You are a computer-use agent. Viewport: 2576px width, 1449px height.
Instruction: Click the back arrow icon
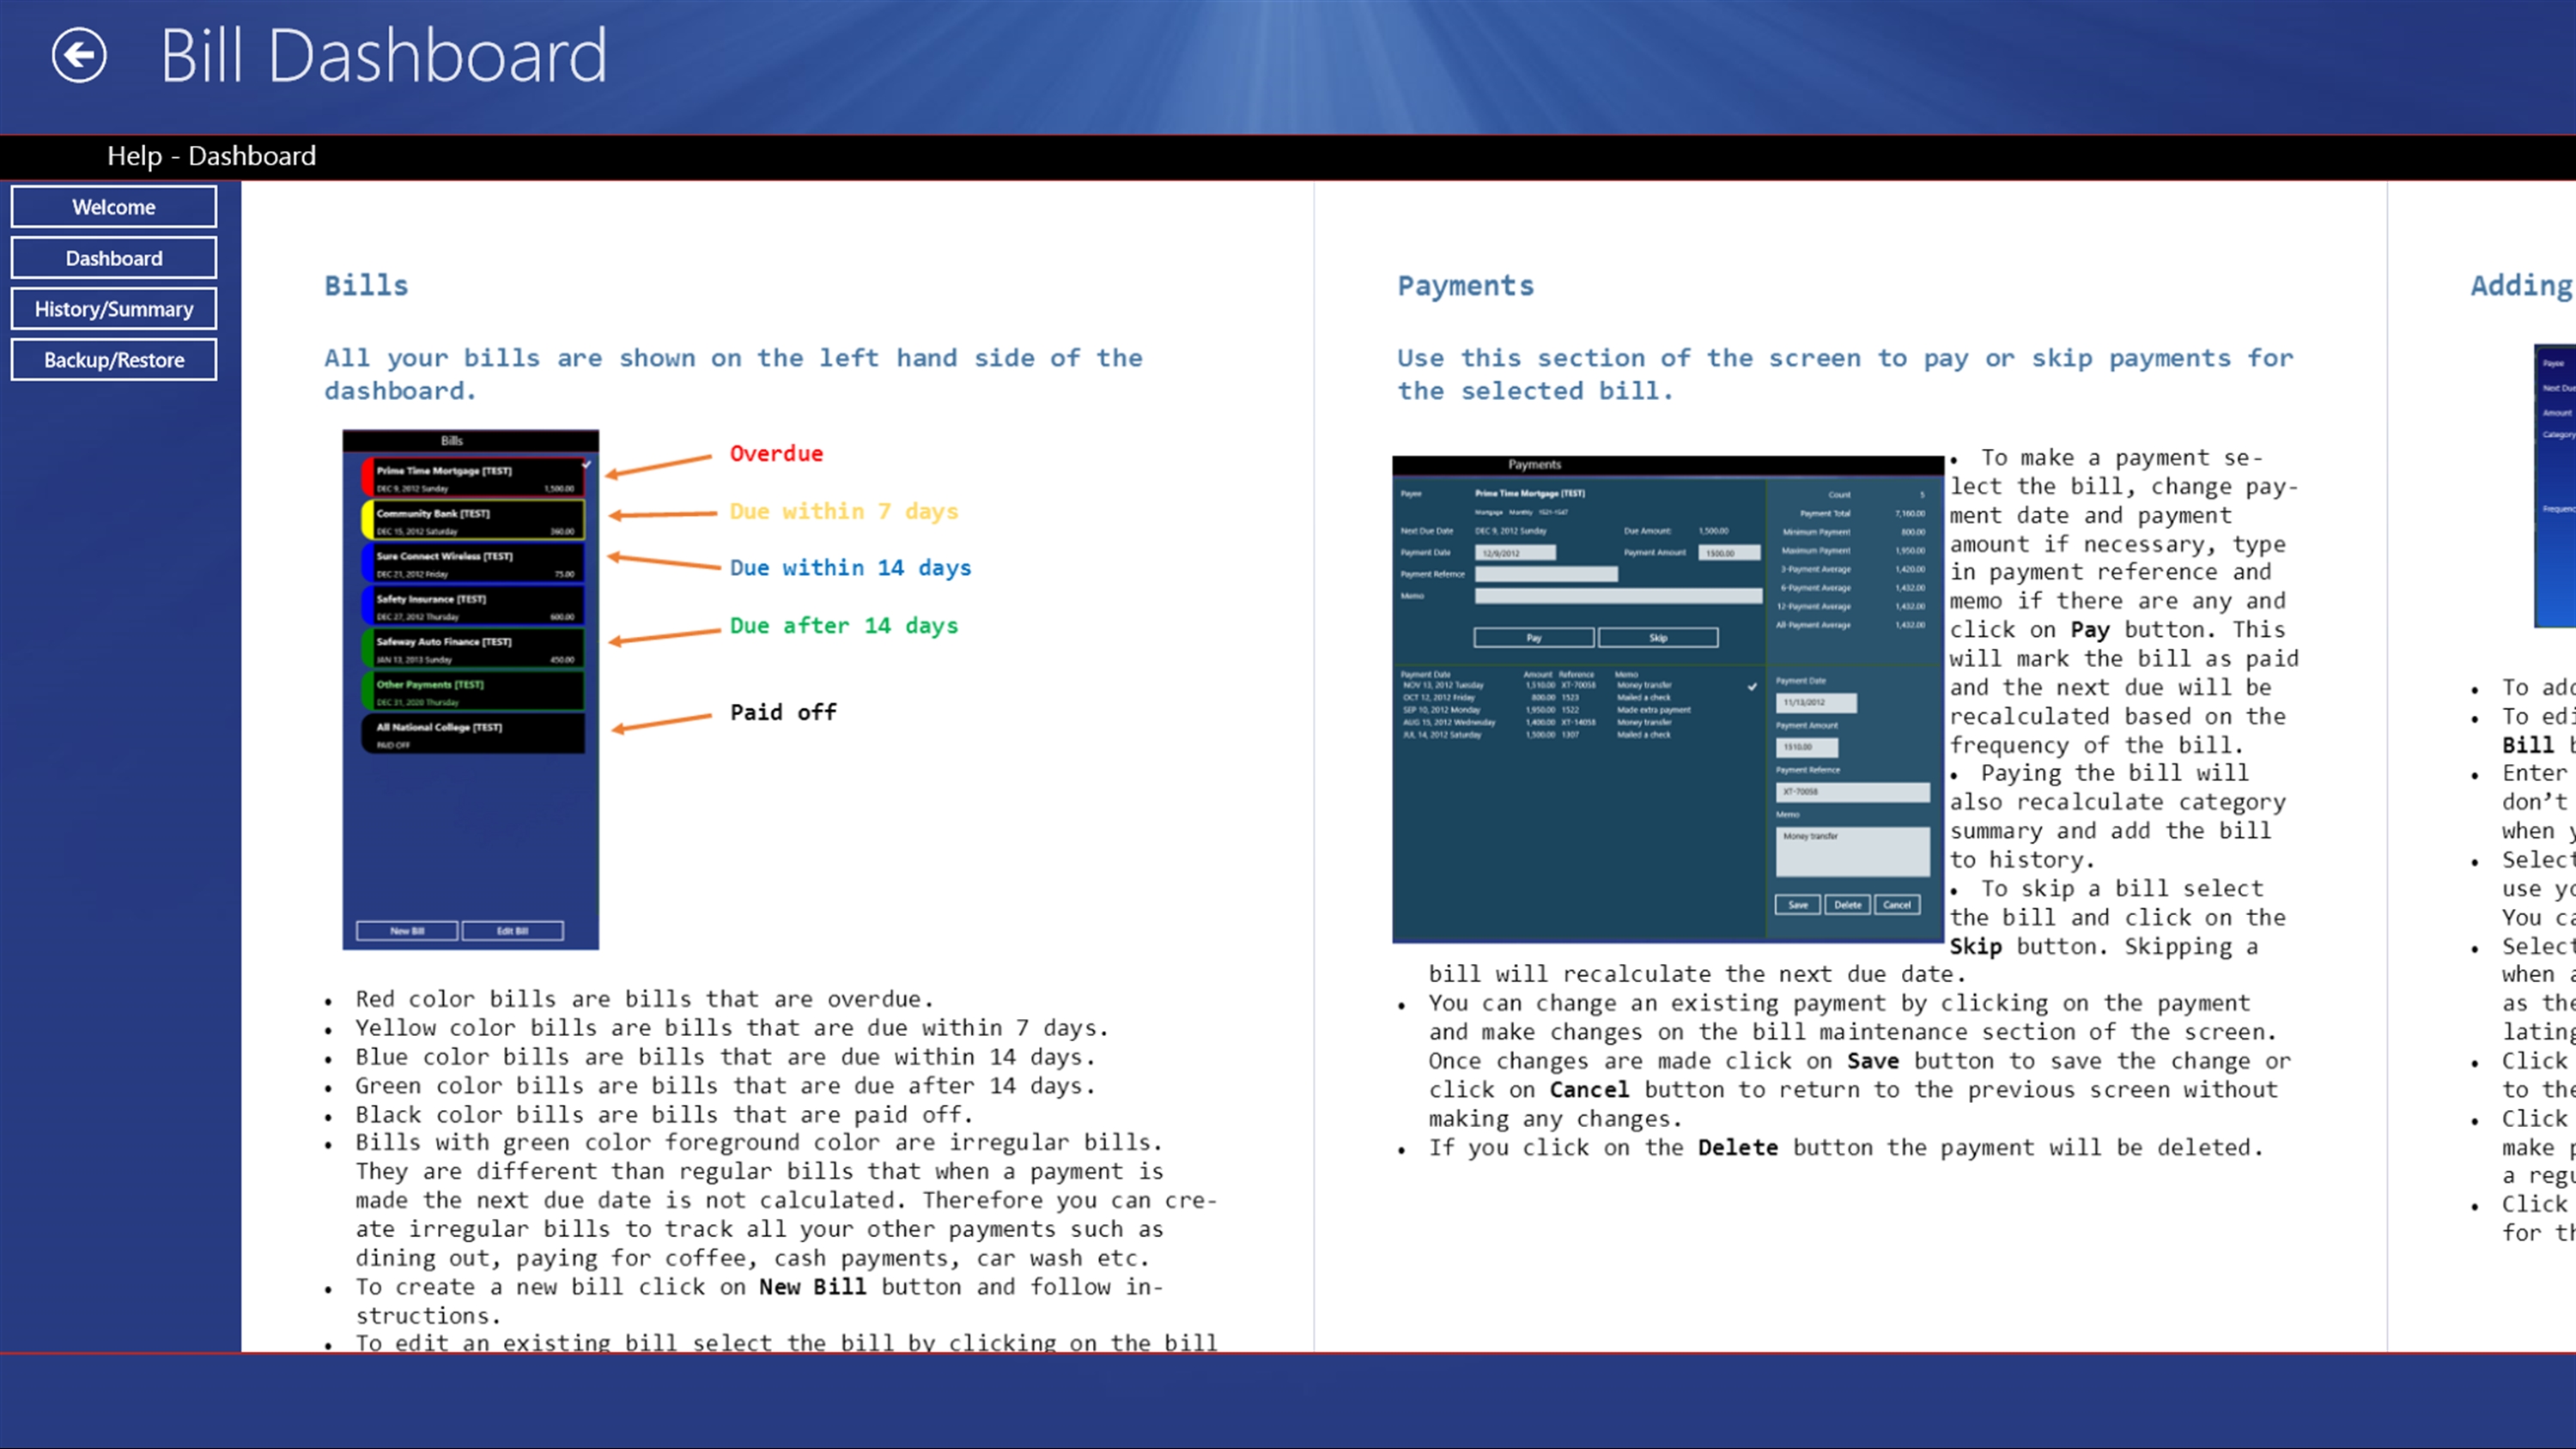coord(79,55)
